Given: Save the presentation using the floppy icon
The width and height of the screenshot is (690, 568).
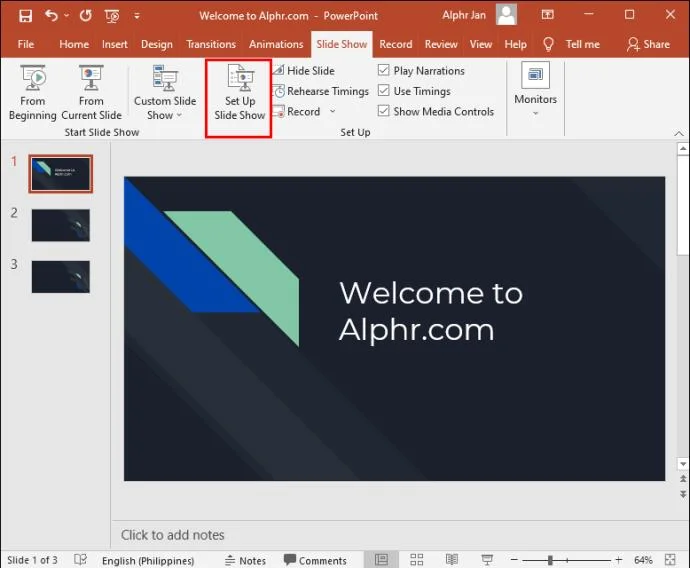Looking at the screenshot, I should (x=25, y=16).
